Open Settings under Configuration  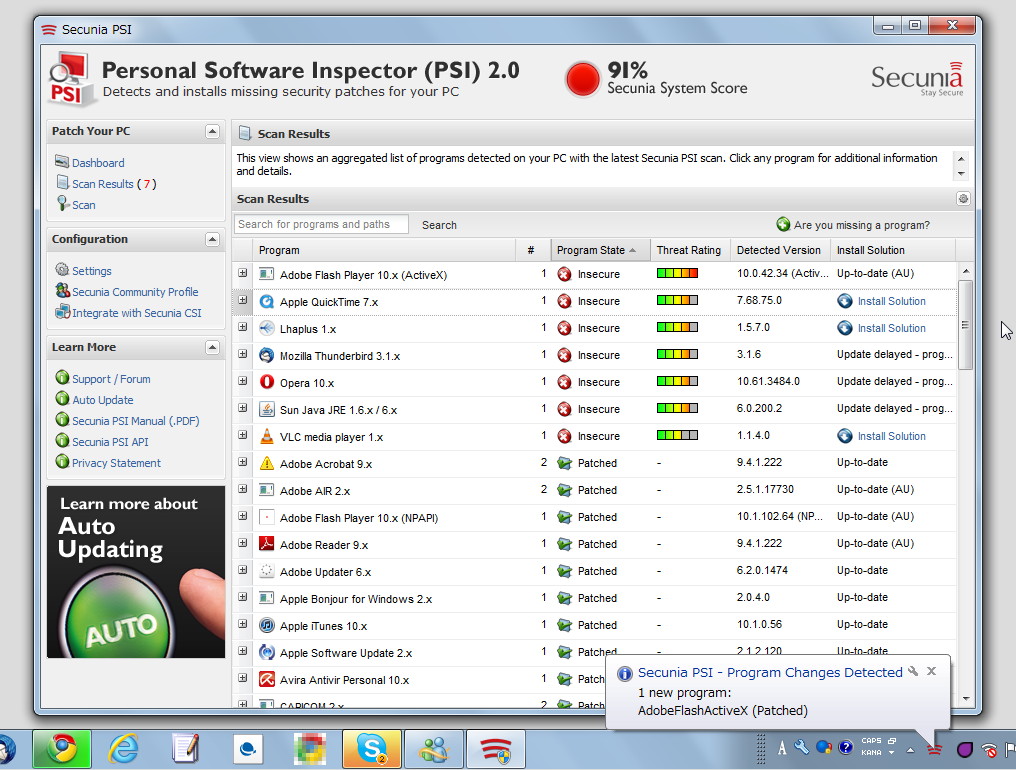(91, 271)
